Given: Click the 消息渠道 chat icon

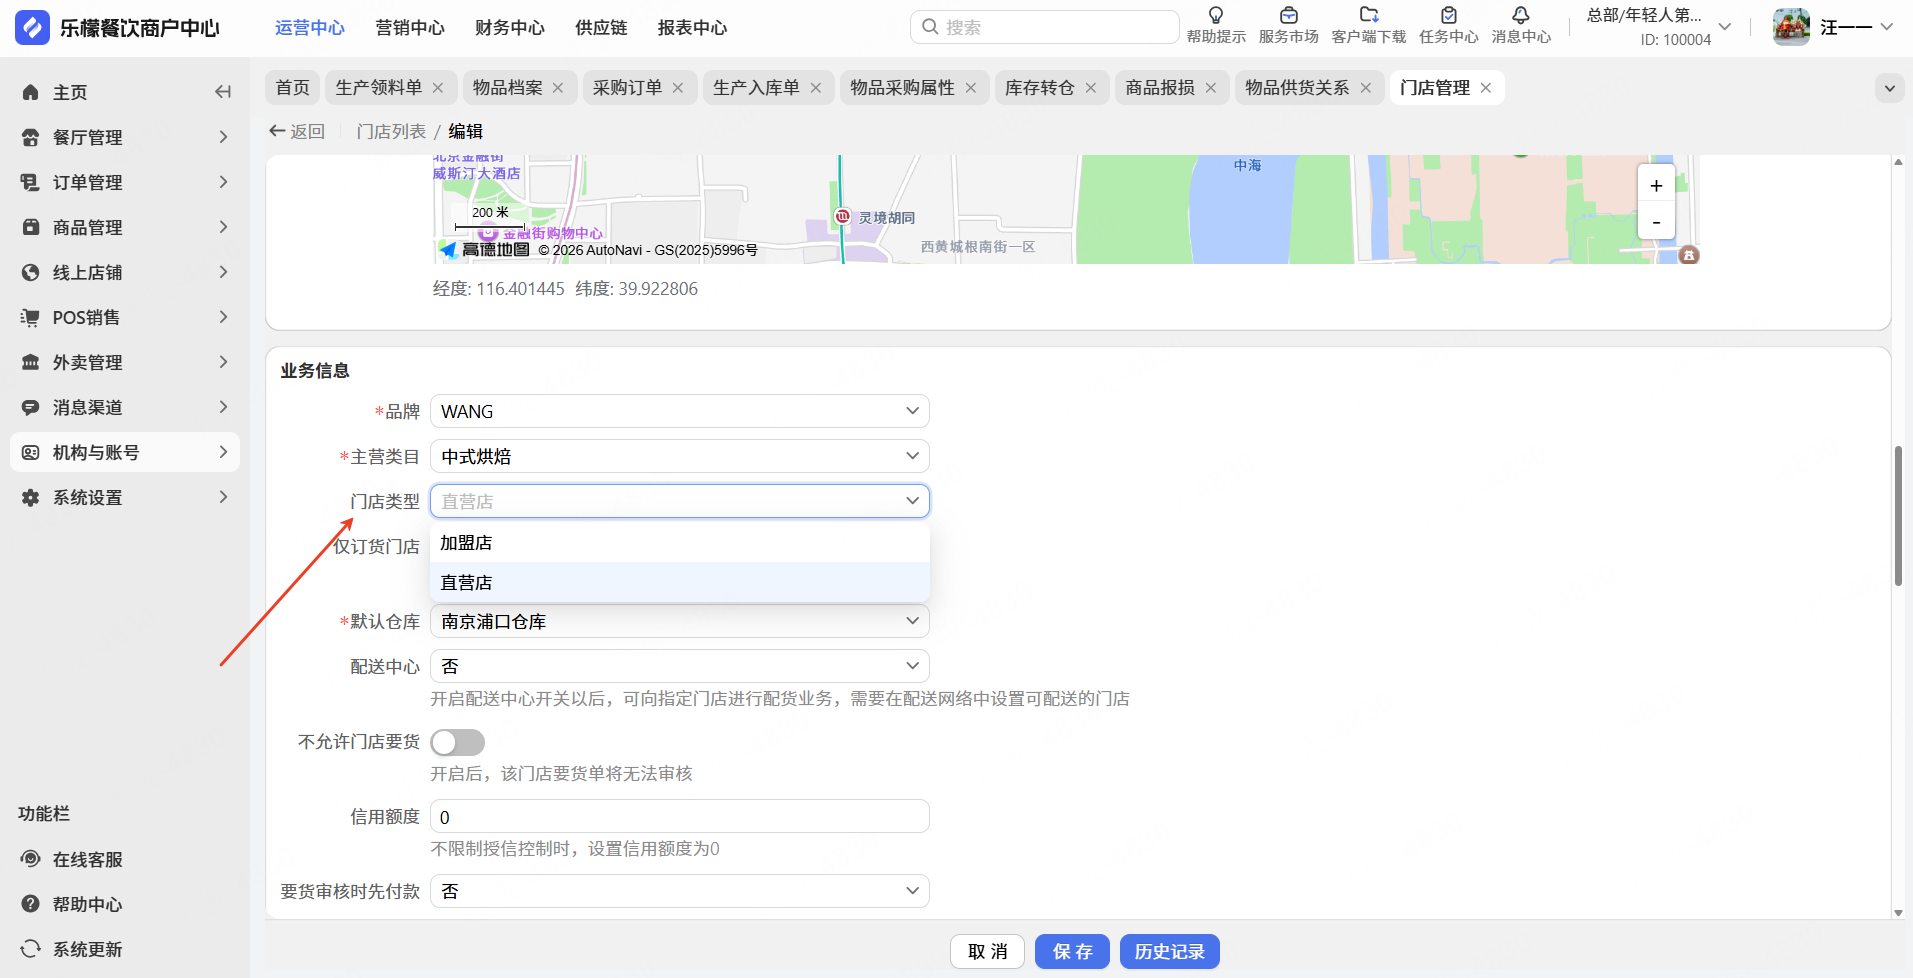Looking at the screenshot, I should click(x=31, y=407).
